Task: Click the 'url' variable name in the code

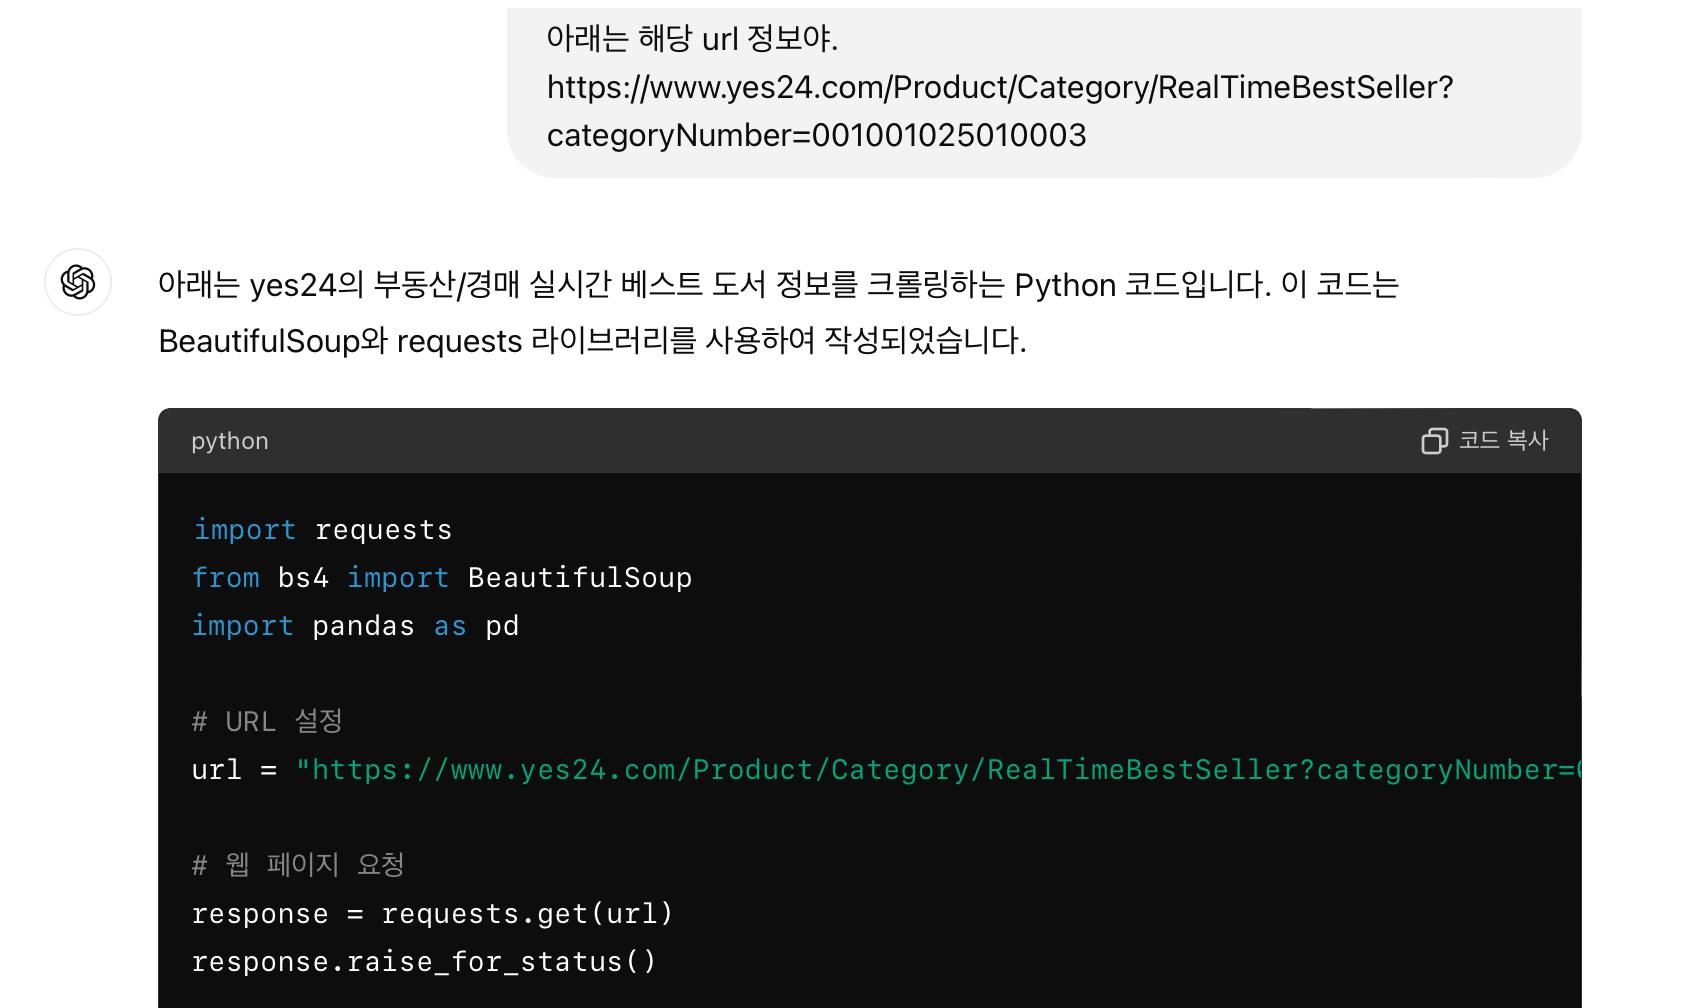Action: 216,770
